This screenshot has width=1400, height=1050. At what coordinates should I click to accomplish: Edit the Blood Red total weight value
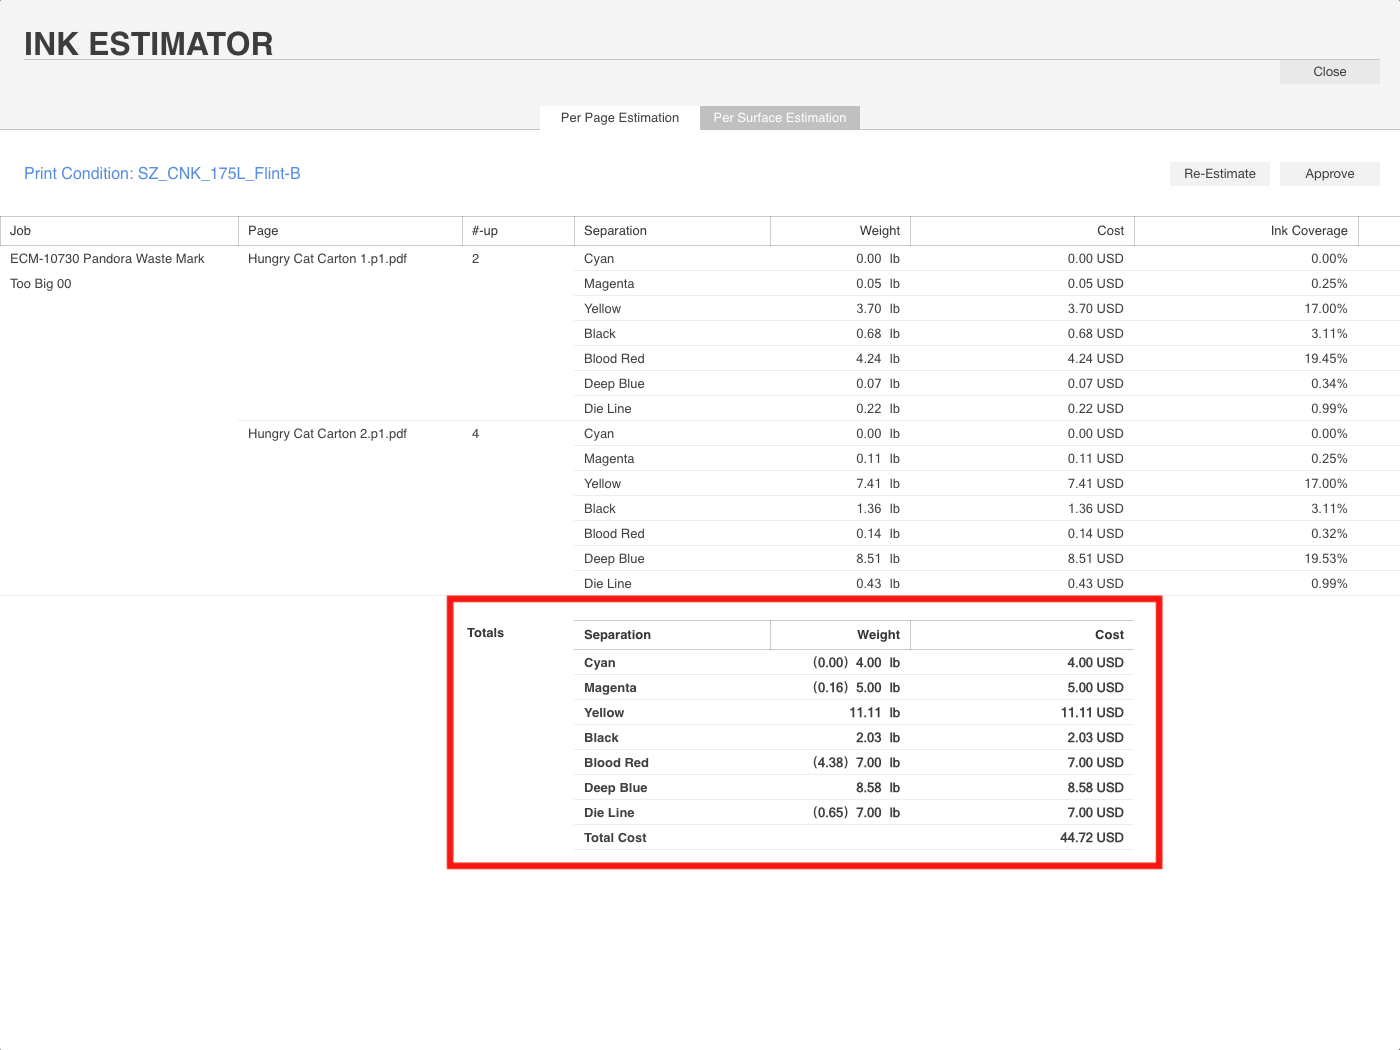(x=868, y=763)
